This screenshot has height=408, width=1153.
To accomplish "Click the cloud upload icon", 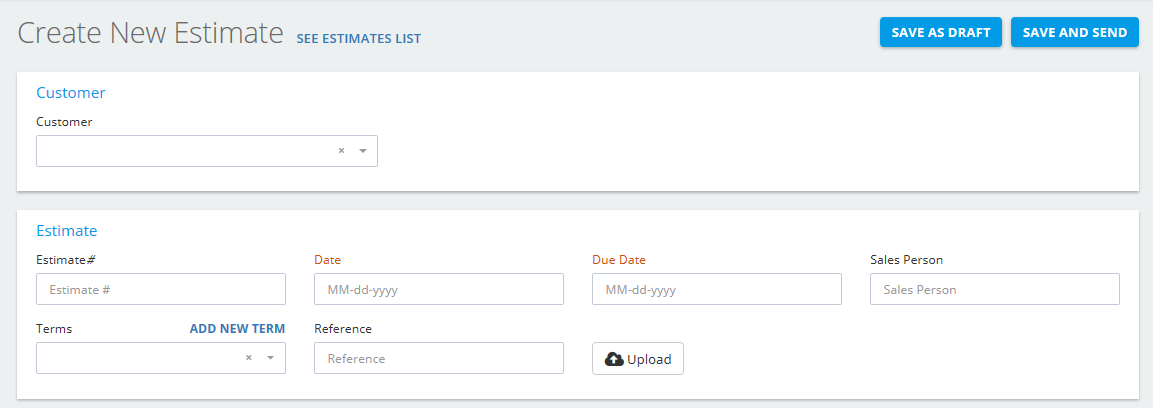I will tap(614, 359).
